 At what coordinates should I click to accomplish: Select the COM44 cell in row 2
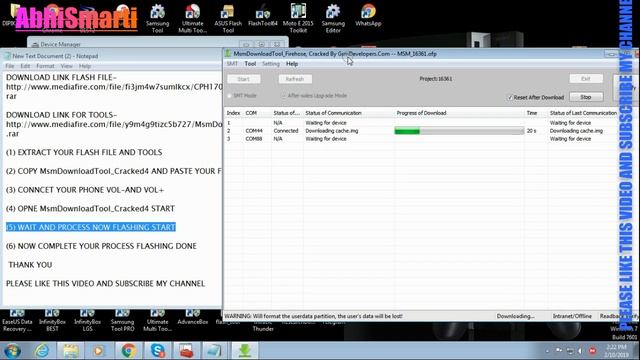click(254, 131)
